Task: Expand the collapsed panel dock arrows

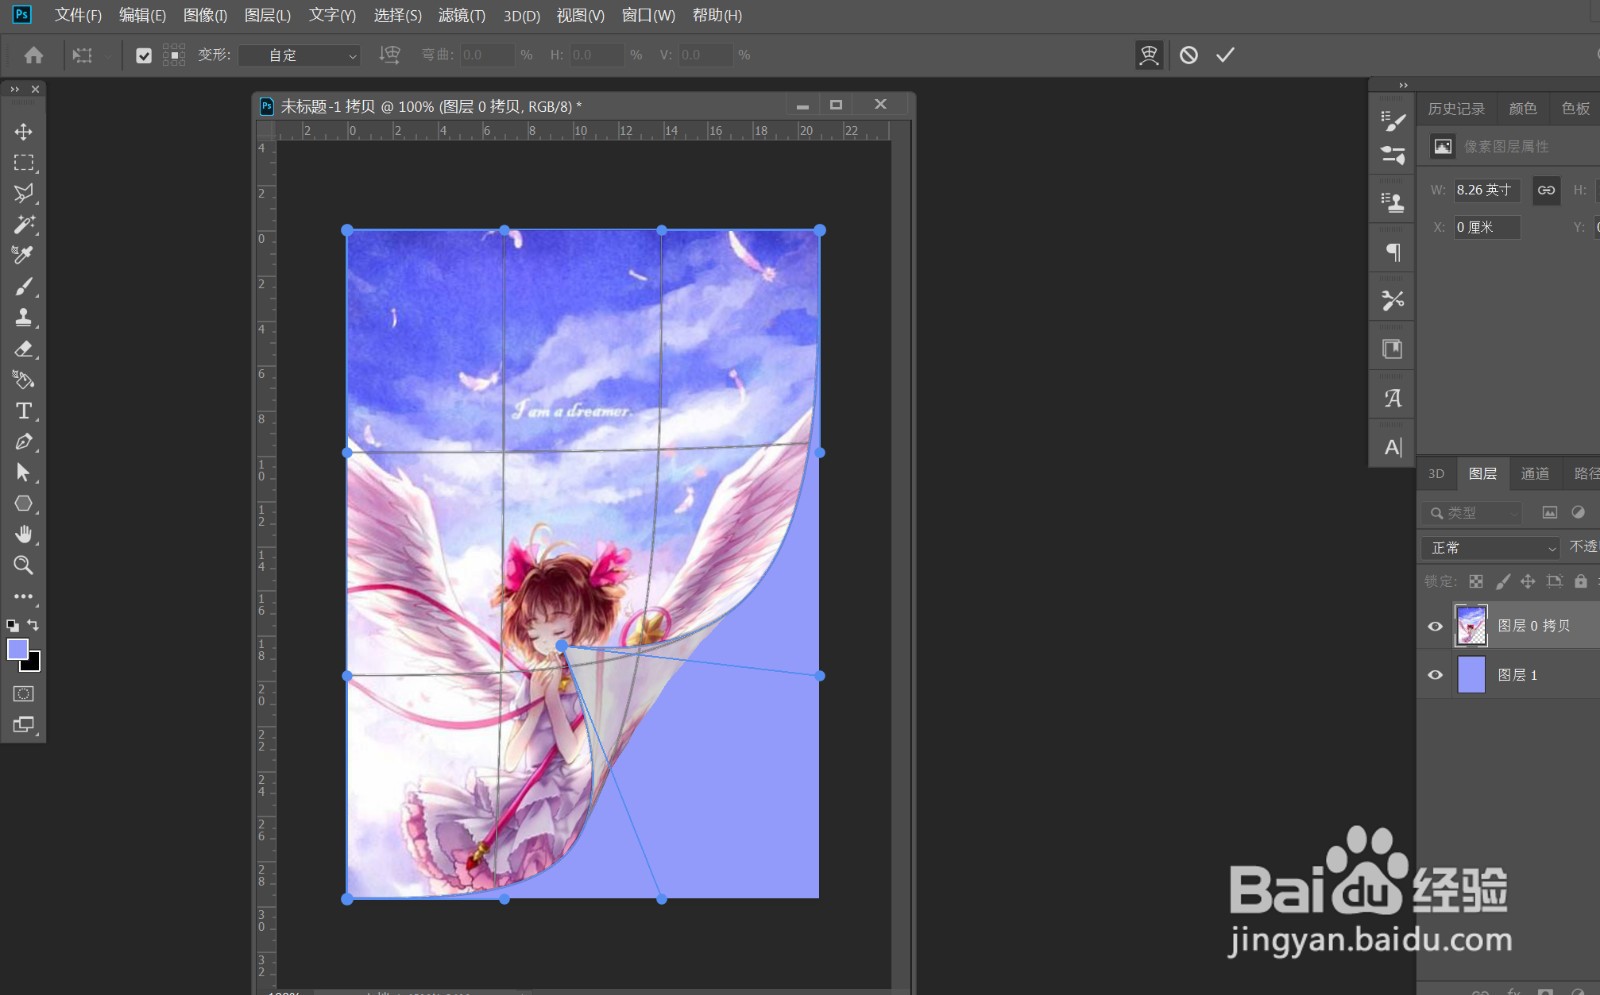Action: click(1403, 85)
